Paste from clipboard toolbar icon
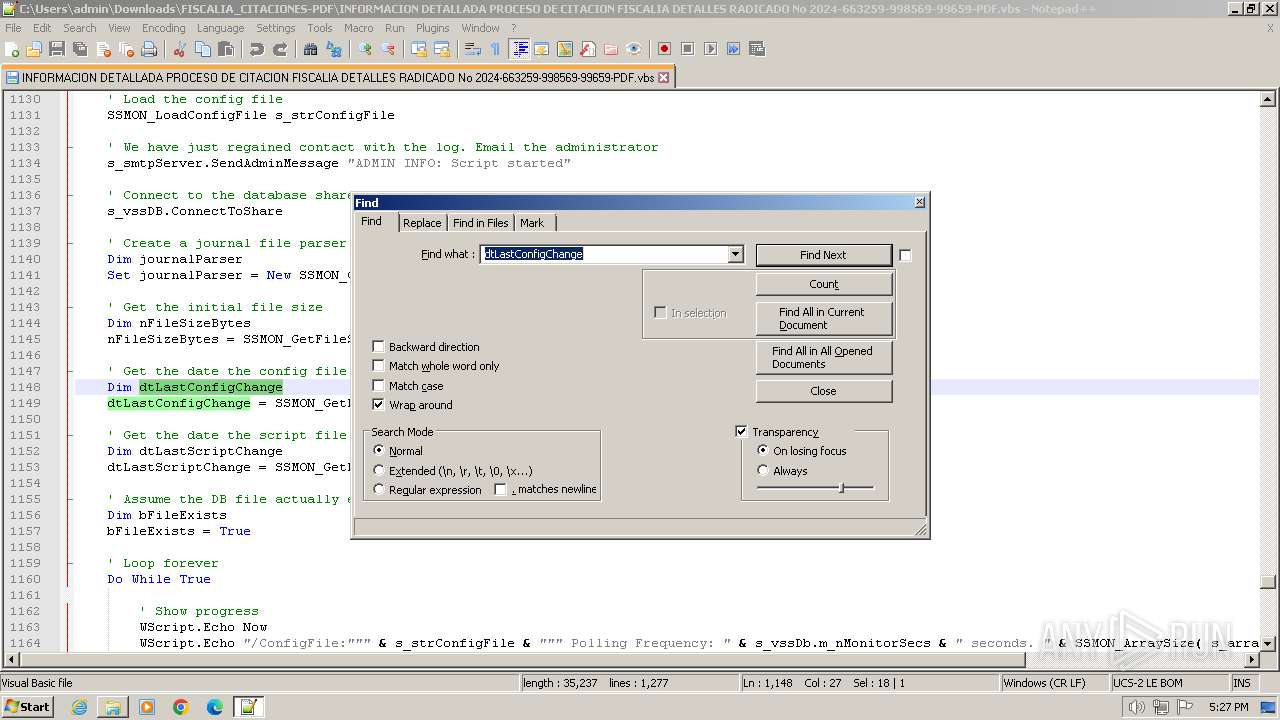This screenshot has height=720, width=1280. tap(225, 49)
